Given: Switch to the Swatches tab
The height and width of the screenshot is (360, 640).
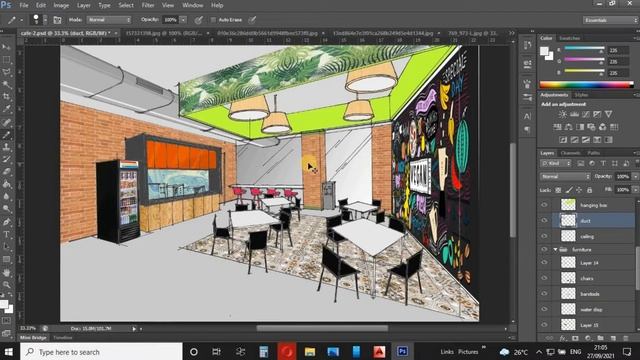Looking at the screenshot, I should pyautogui.click(x=569, y=38).
